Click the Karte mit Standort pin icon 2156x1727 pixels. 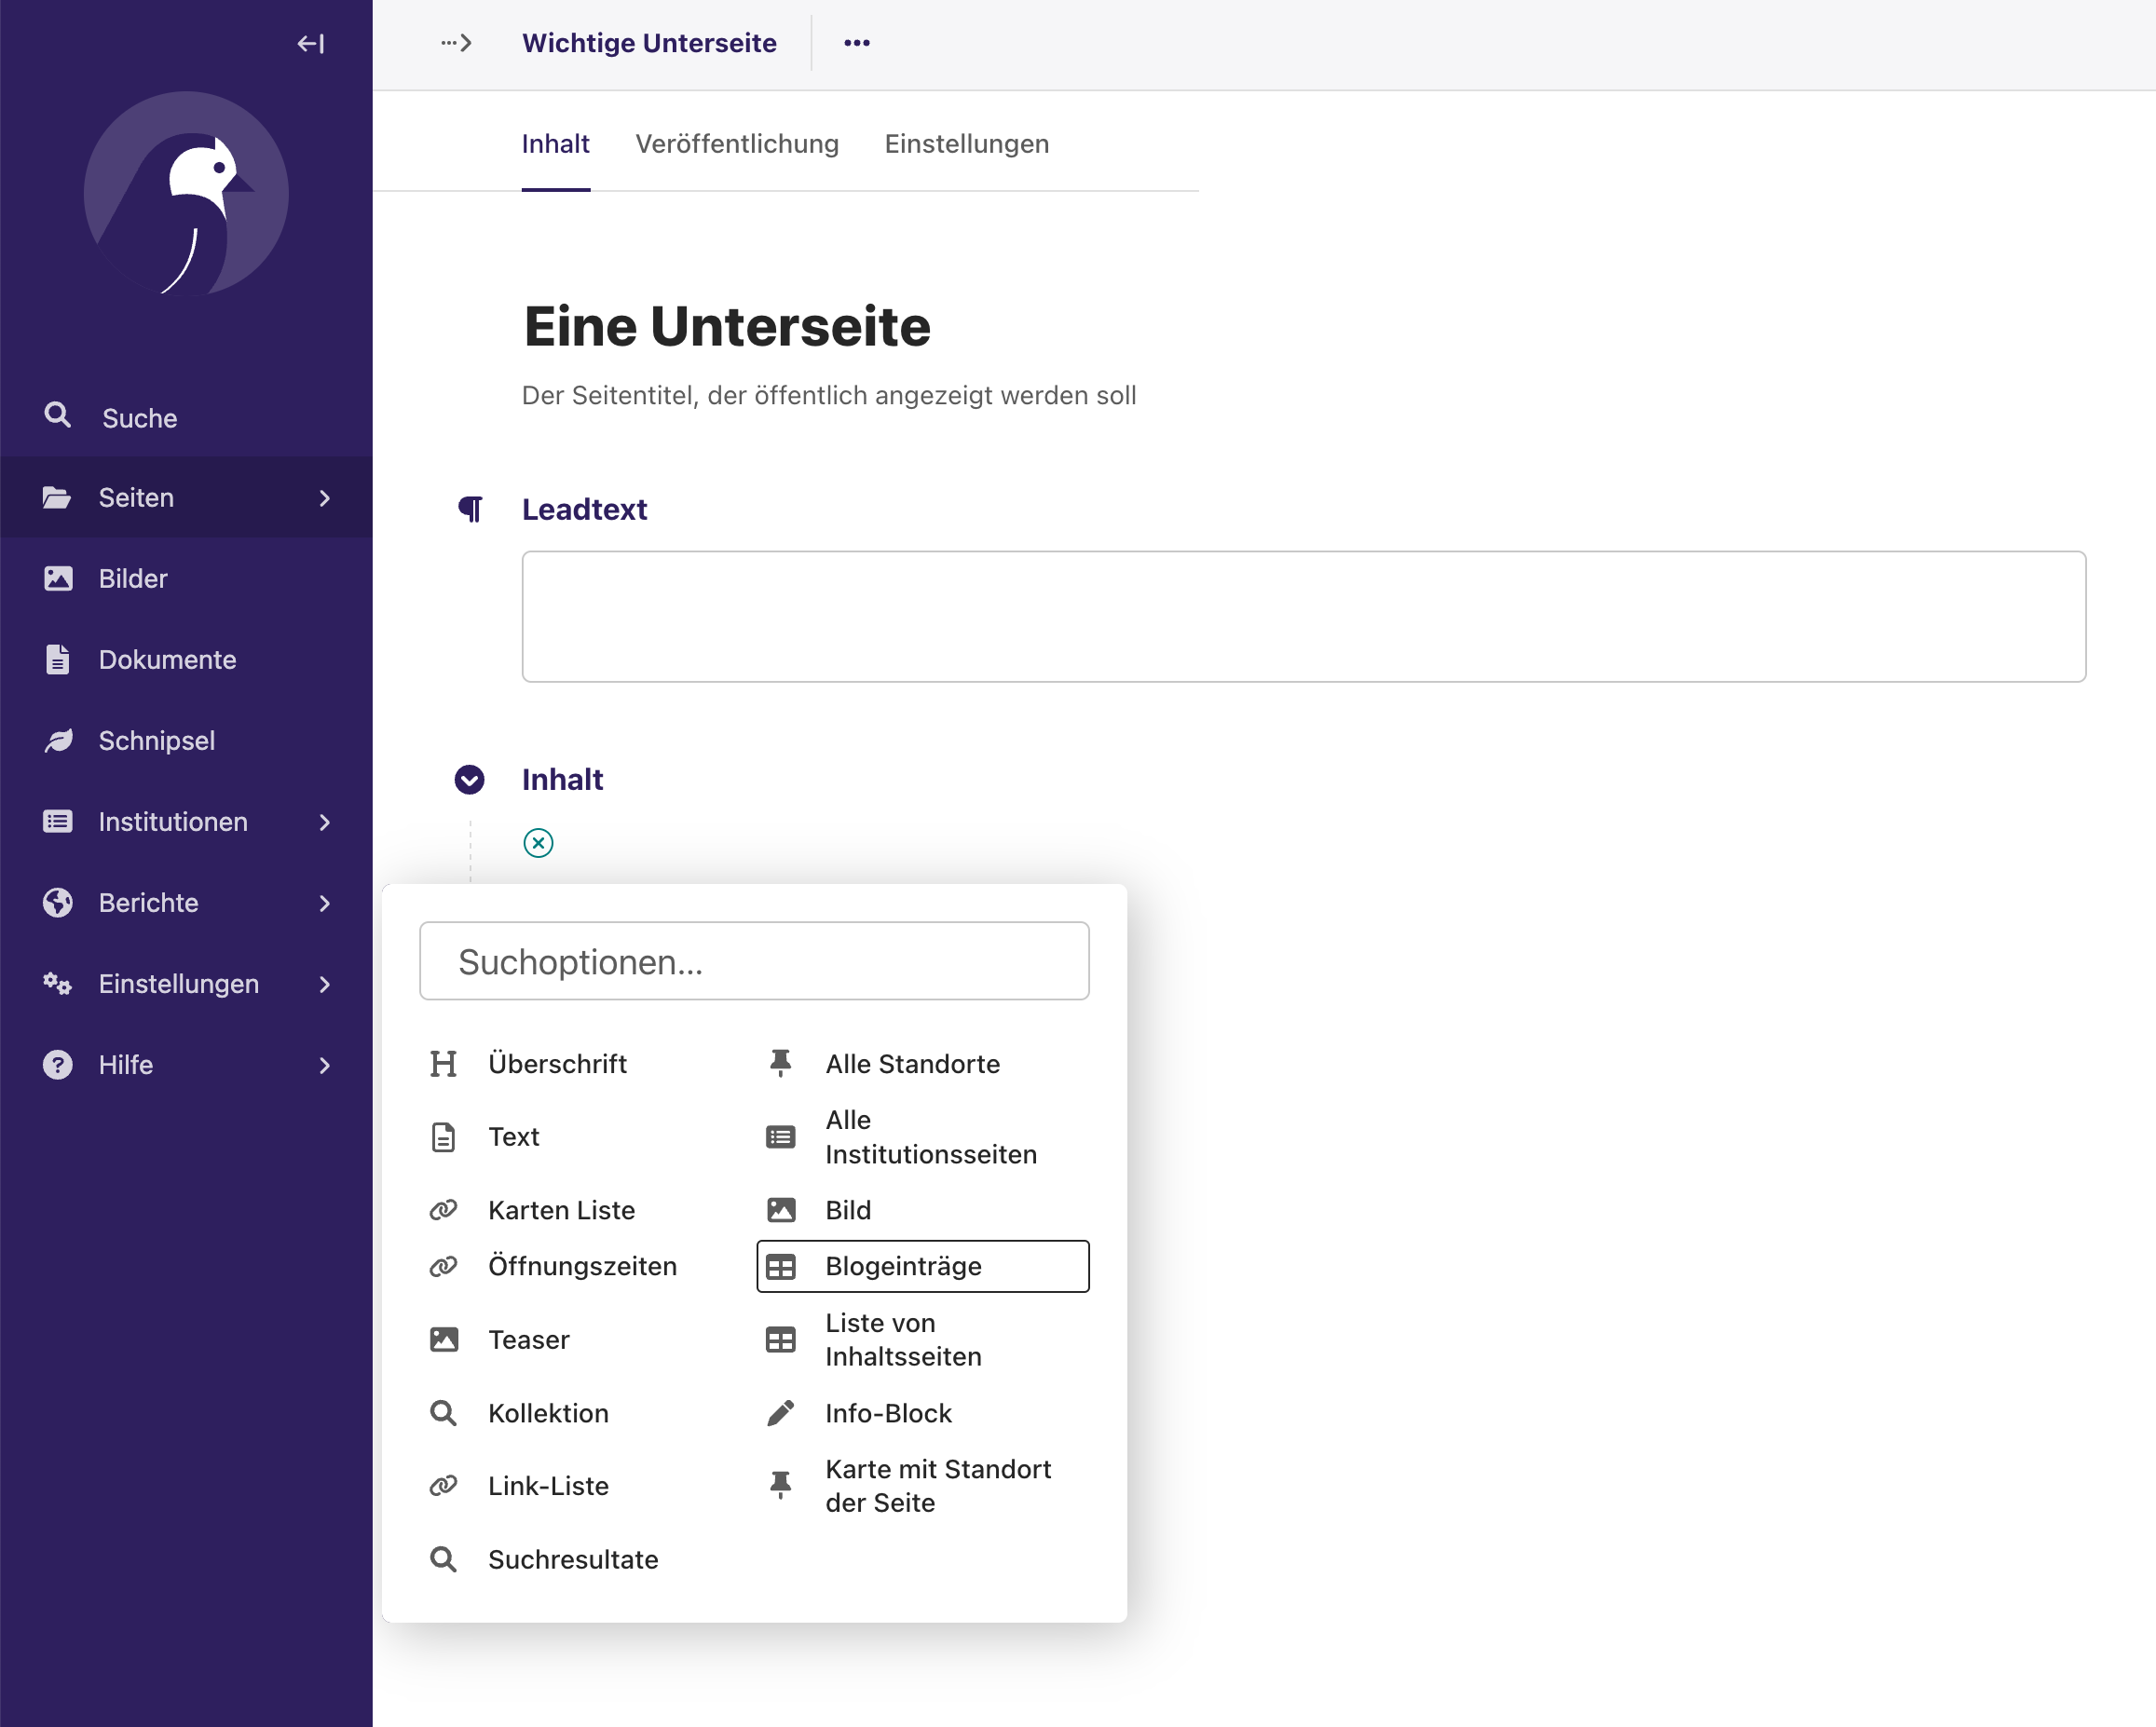pos(781,1486)
